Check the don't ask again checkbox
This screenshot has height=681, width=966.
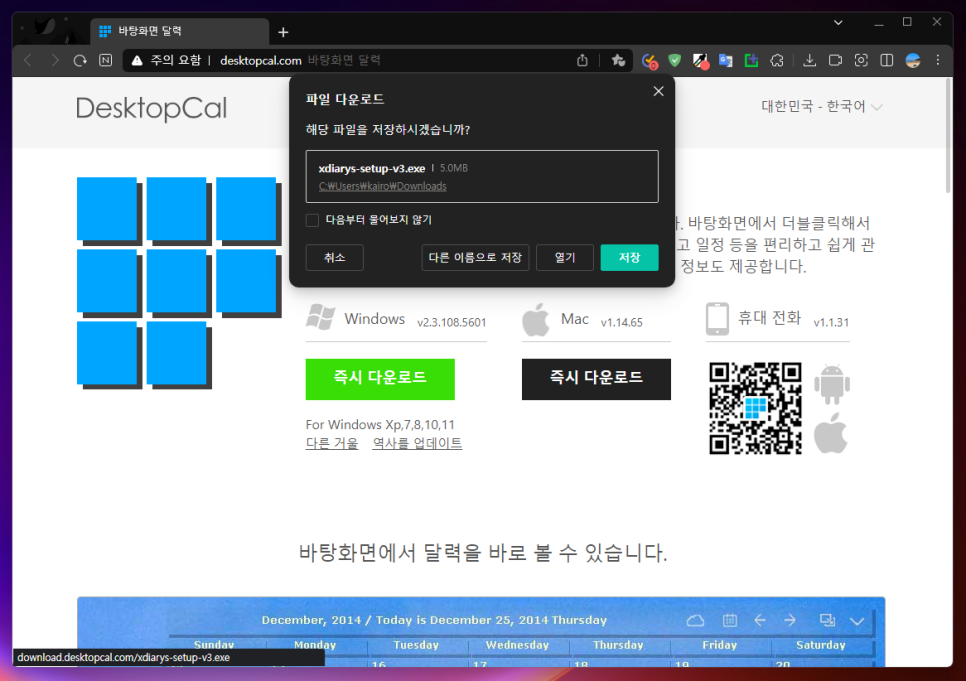point(312,220)
